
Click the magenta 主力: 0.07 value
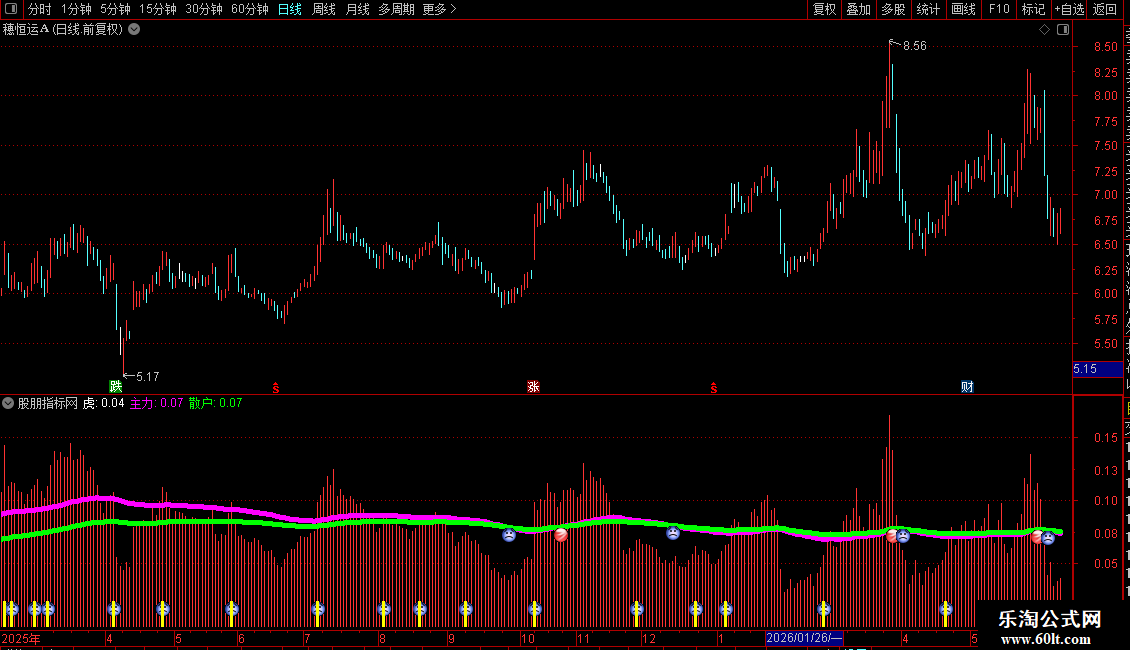point(156,403)
